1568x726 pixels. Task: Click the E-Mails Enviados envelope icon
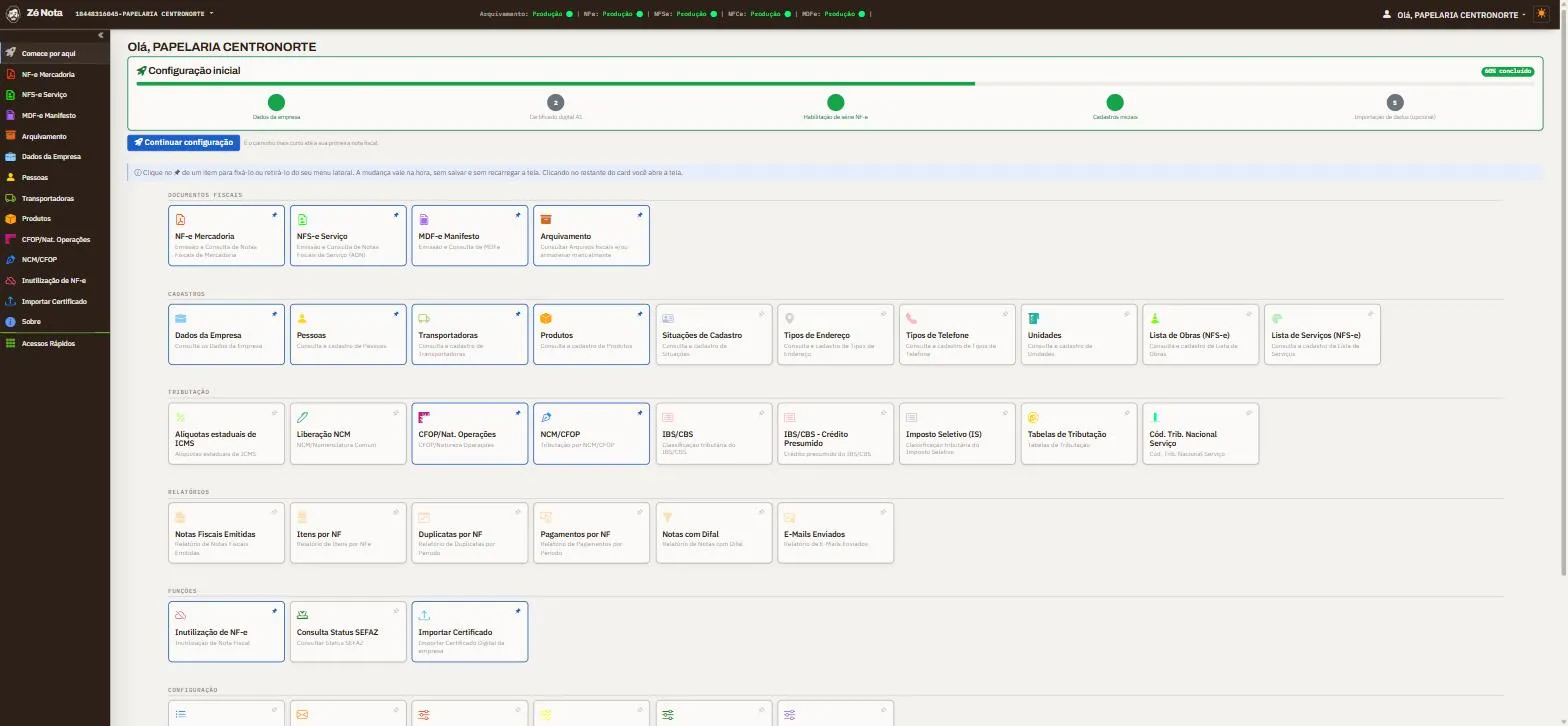(790, 516)
